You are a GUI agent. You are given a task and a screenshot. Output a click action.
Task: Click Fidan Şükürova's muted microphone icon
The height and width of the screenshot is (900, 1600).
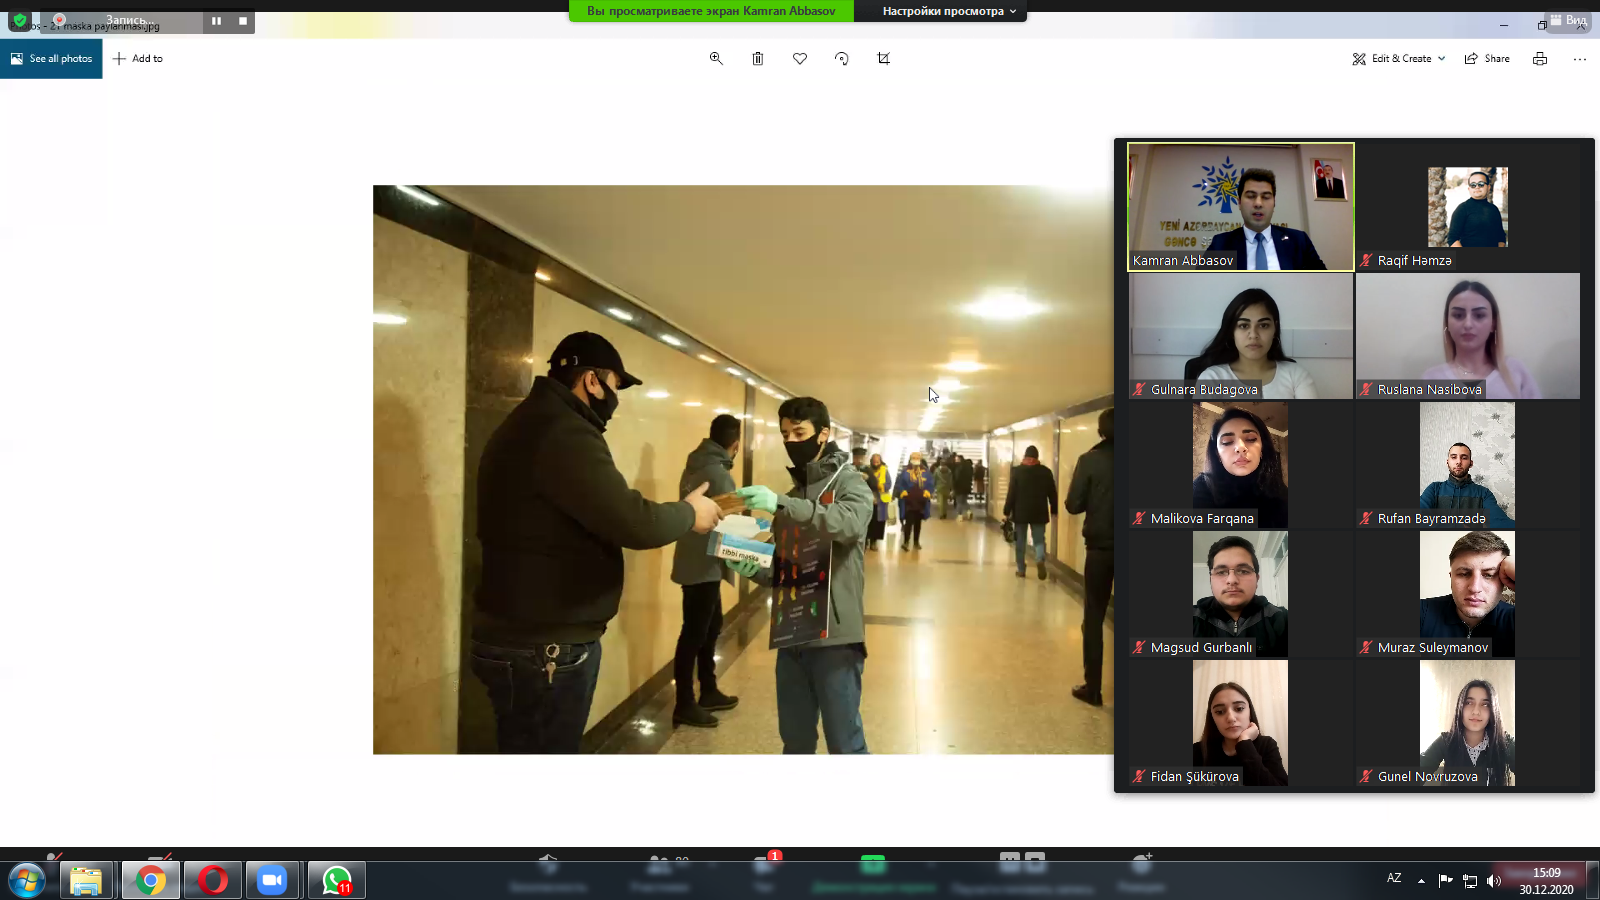pyautogui.click(x=1139, y=777)
